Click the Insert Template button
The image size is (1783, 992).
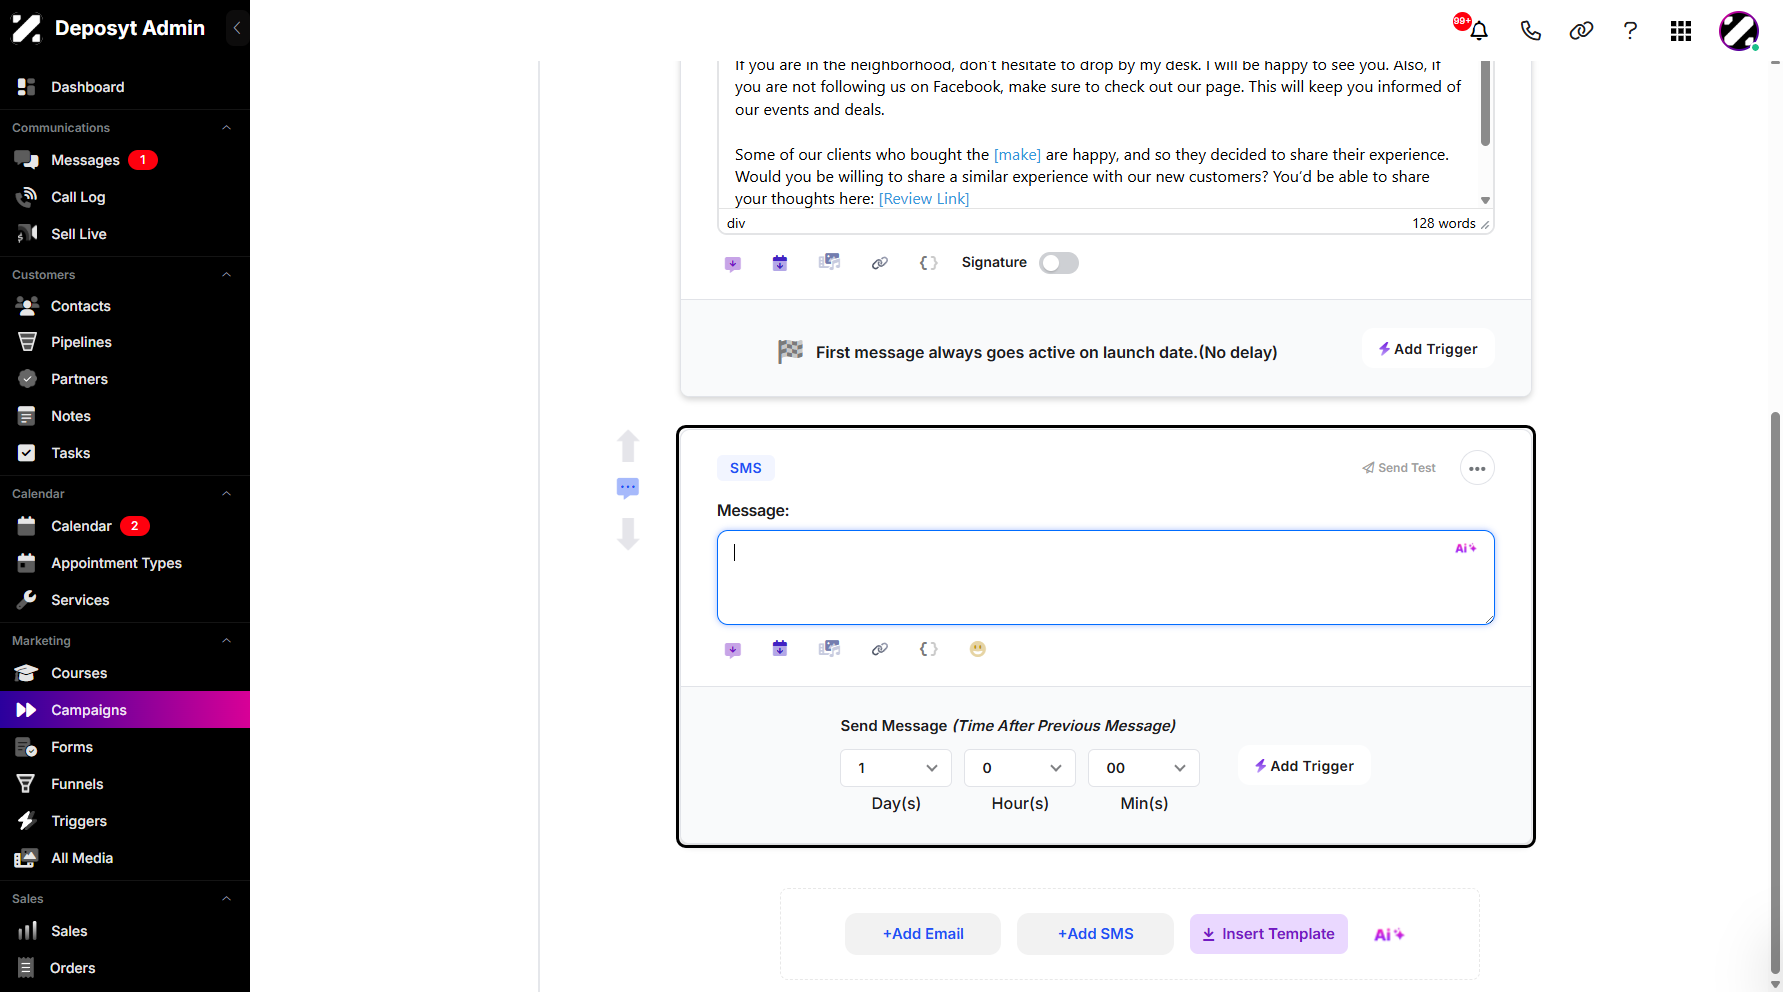click(x=1269, y=934)
